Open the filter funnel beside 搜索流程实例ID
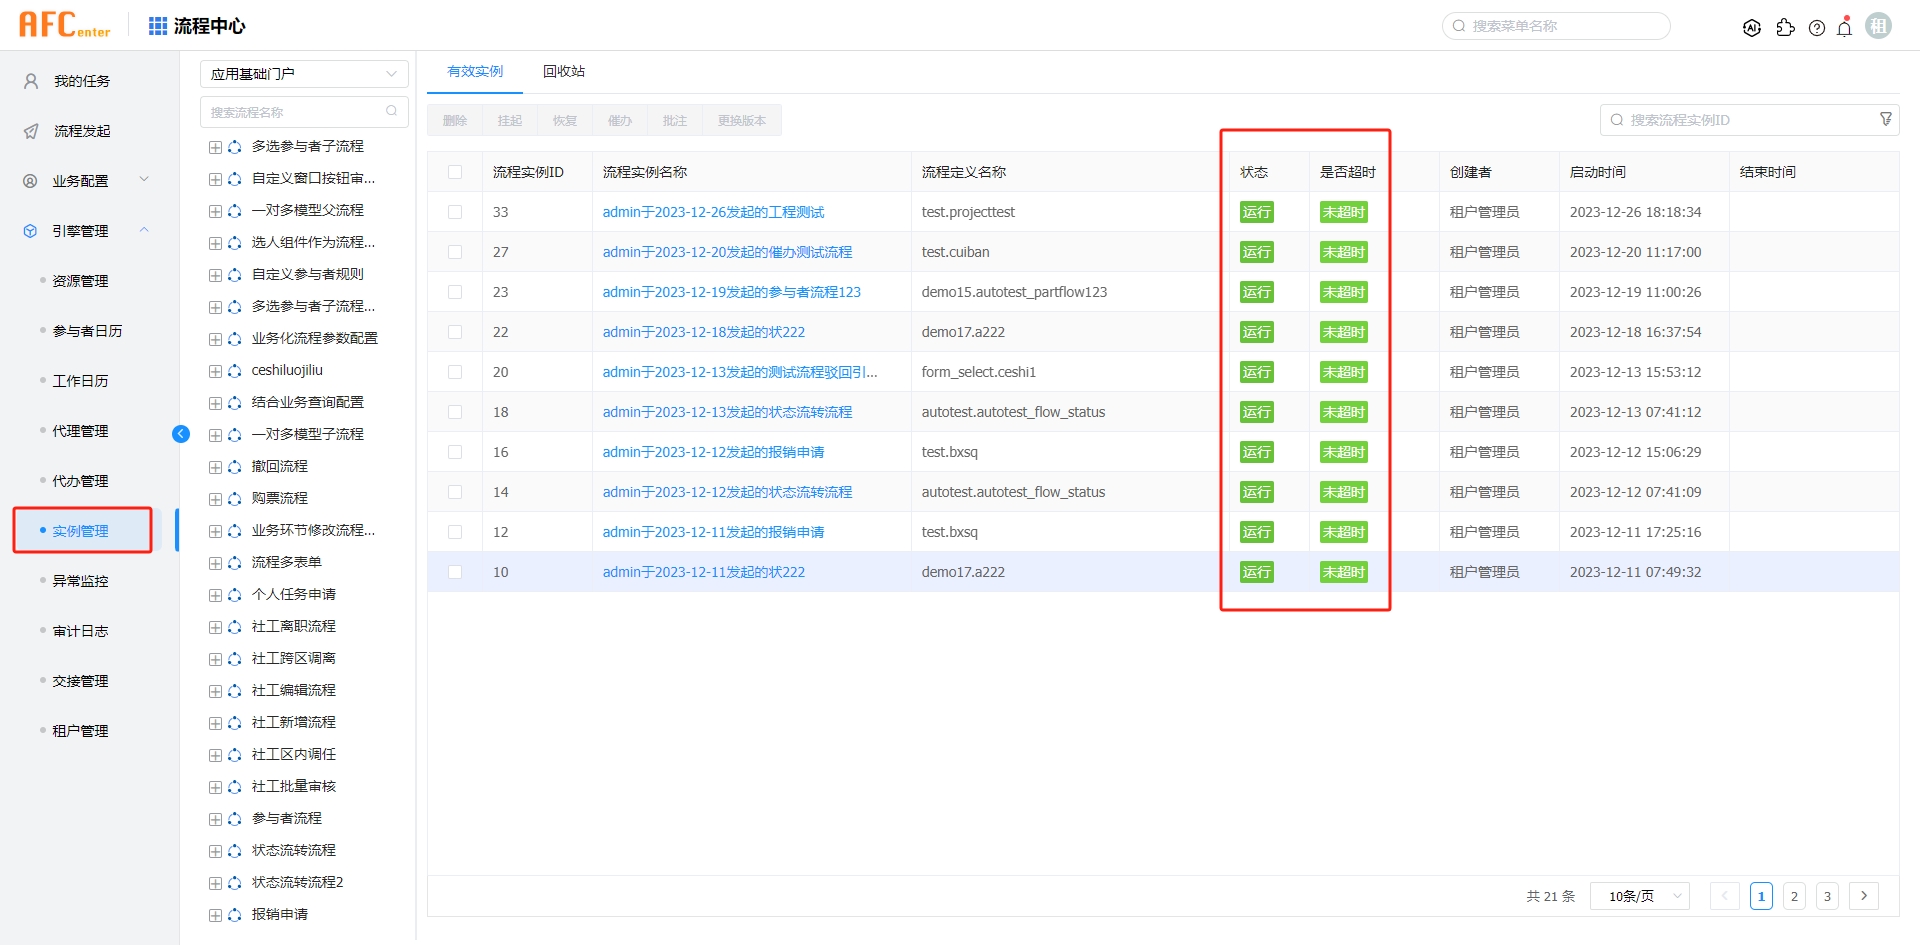The width and height of the screenshot is (1920, 945). coord(1886,119)
